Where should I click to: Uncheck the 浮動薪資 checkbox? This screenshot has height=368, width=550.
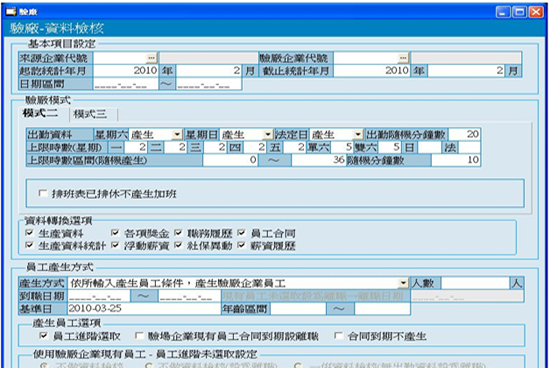tap(115, 245)
